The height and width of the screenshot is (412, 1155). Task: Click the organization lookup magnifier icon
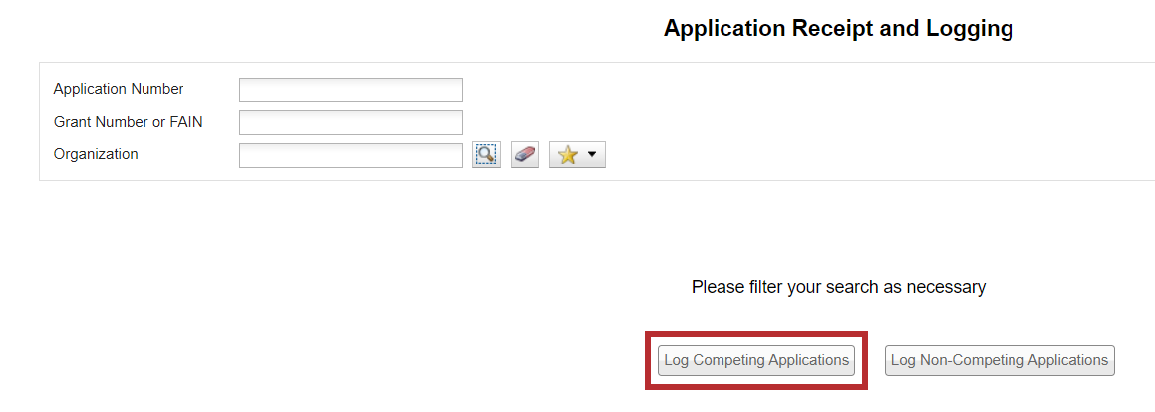point(486,155)
